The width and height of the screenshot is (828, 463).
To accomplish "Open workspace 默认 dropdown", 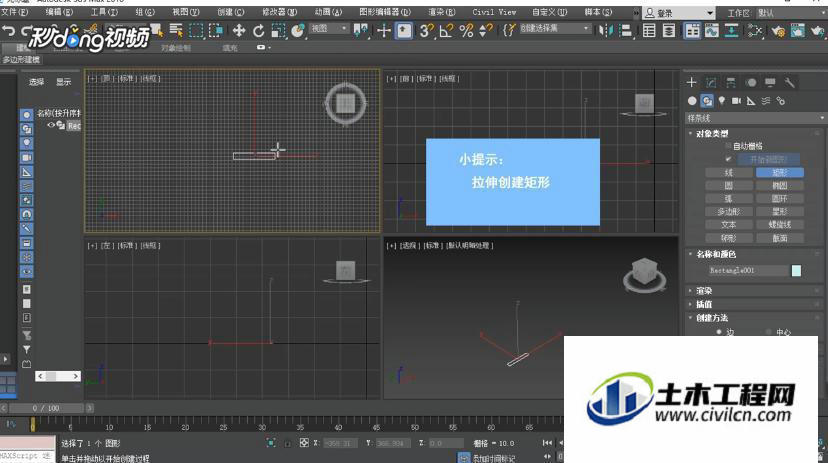I will click(791, 13).
